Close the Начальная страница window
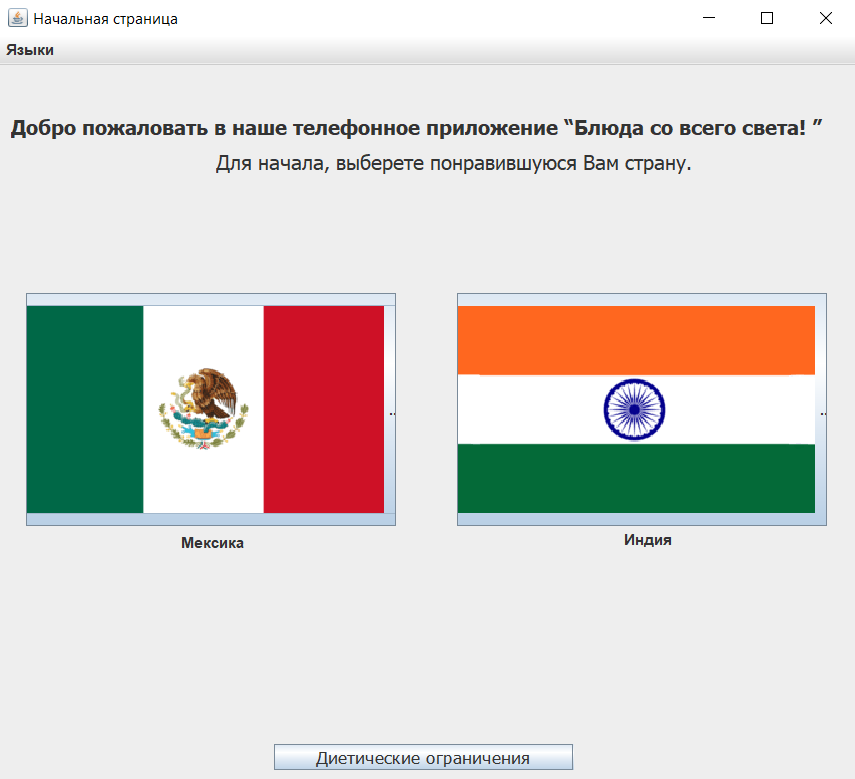 pyautogui.click(x=826, y=18)
